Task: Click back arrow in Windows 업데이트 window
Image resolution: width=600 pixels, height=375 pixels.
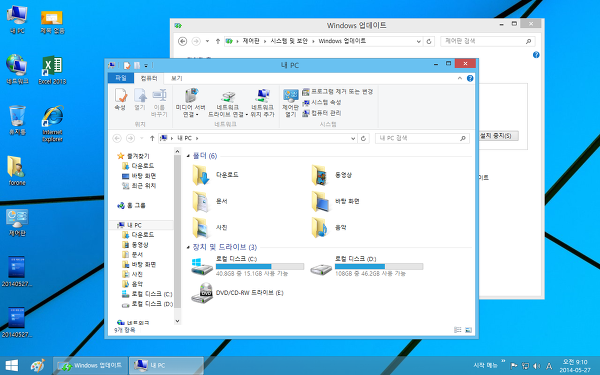Action: [x=183, y=41]
